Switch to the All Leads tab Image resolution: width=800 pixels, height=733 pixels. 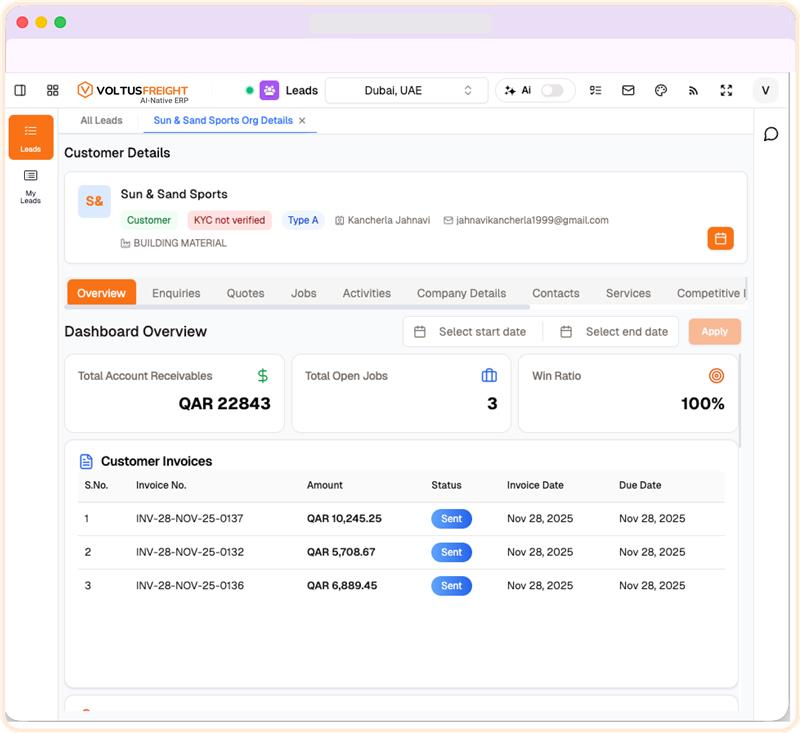[x=102, y=120]
